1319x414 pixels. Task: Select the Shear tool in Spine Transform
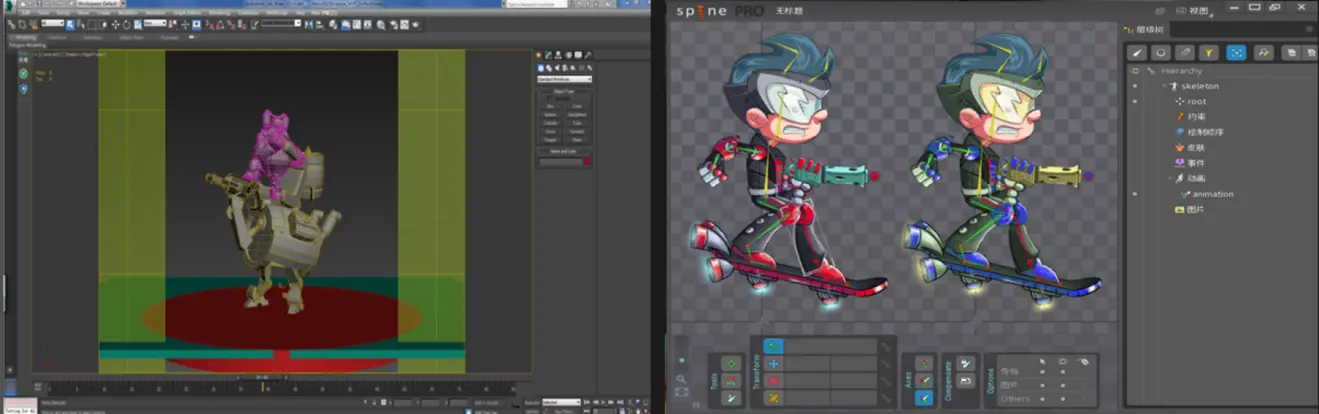pos(773,398)
